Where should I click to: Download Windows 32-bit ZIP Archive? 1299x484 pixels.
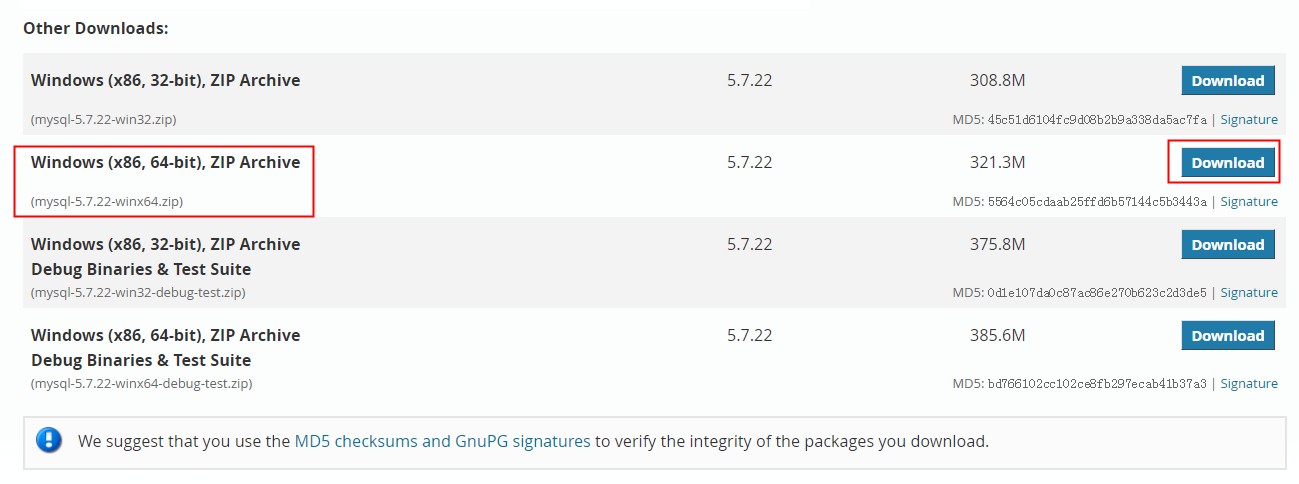tap(1228, 81)
